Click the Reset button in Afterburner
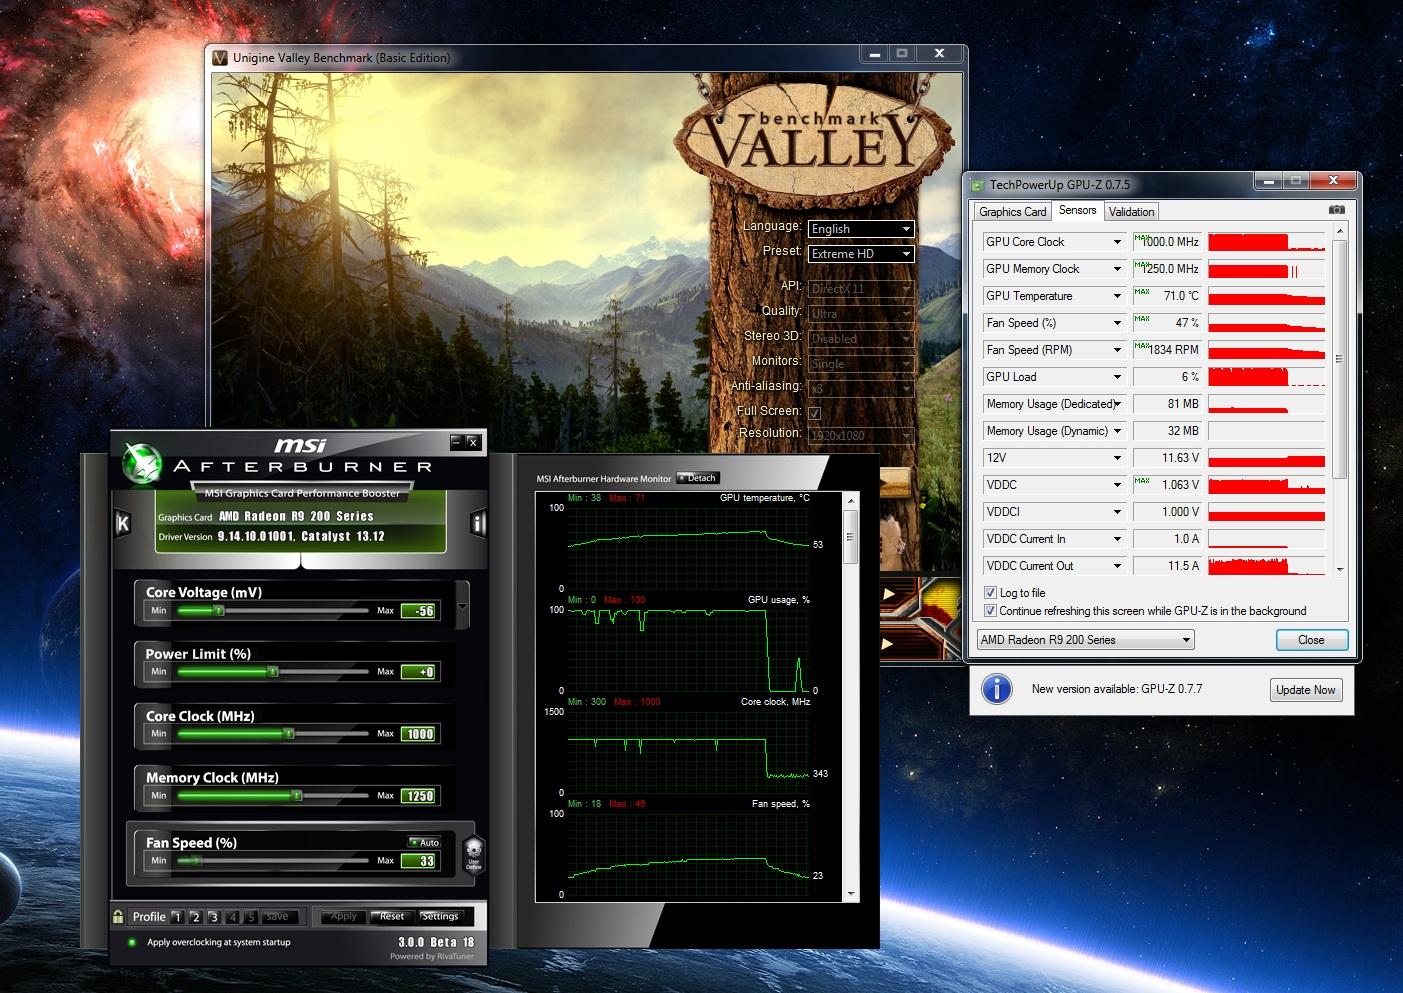Viewport: 1403px width, 993px height. click(x=392, y=916)
